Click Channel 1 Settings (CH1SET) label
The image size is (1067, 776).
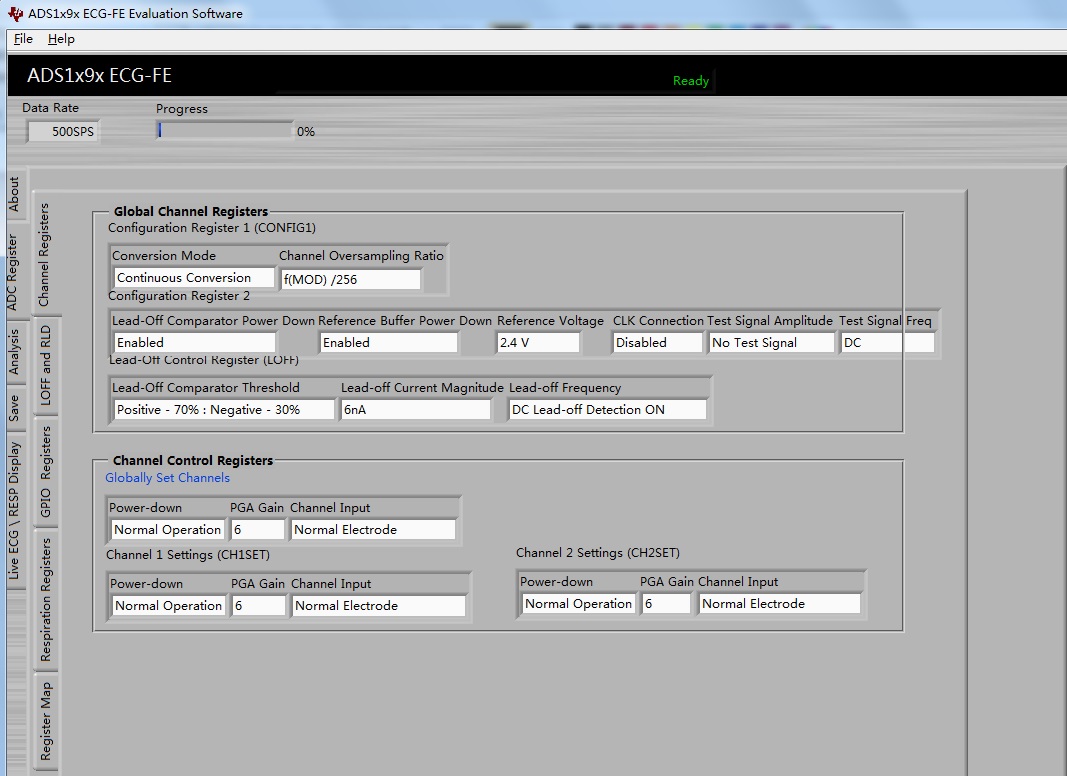(188, 555)
